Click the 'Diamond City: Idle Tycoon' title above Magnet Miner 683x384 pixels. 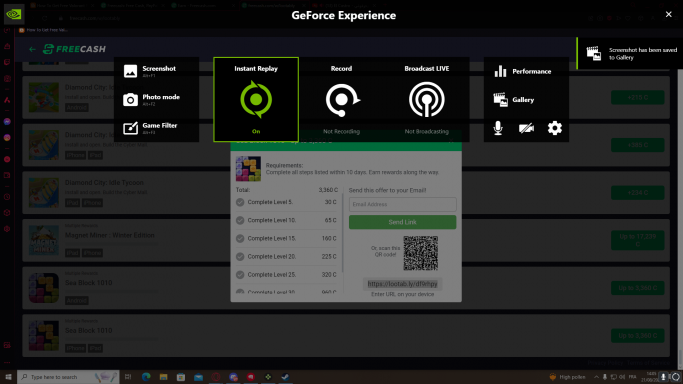point(104,182)
